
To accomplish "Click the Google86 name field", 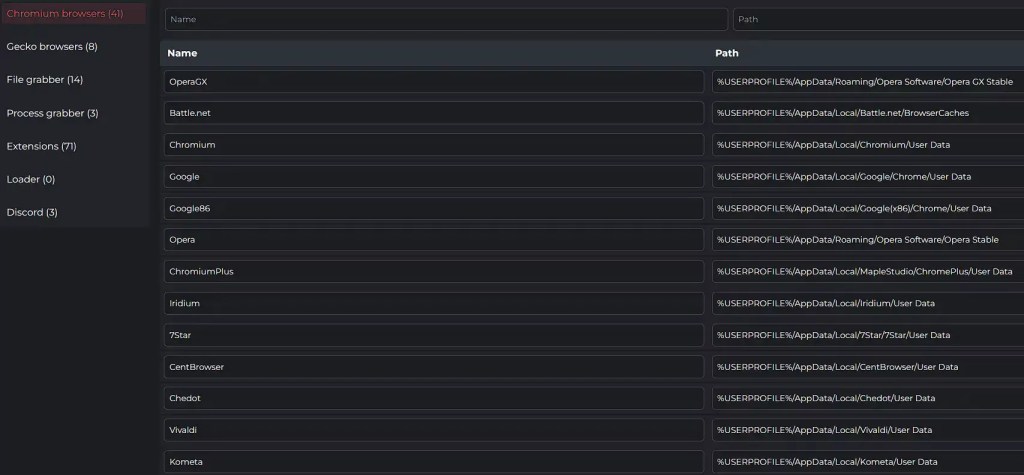I will click(434, 208).
